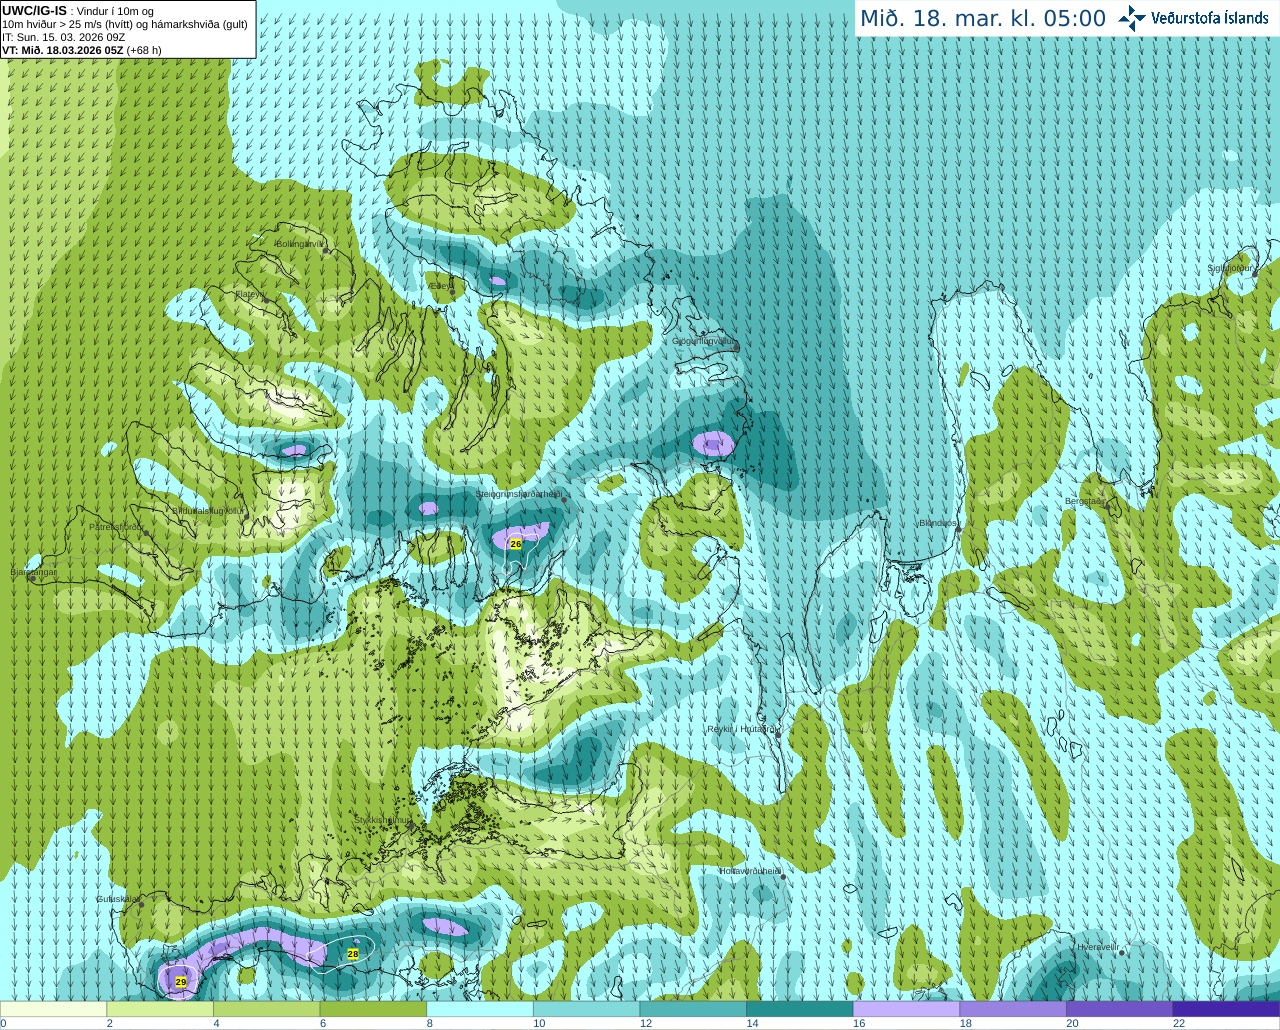Click the 0–2 m/s pale legend swatch
This screenshot has width=1280, height=1030.
(53, 1009)
